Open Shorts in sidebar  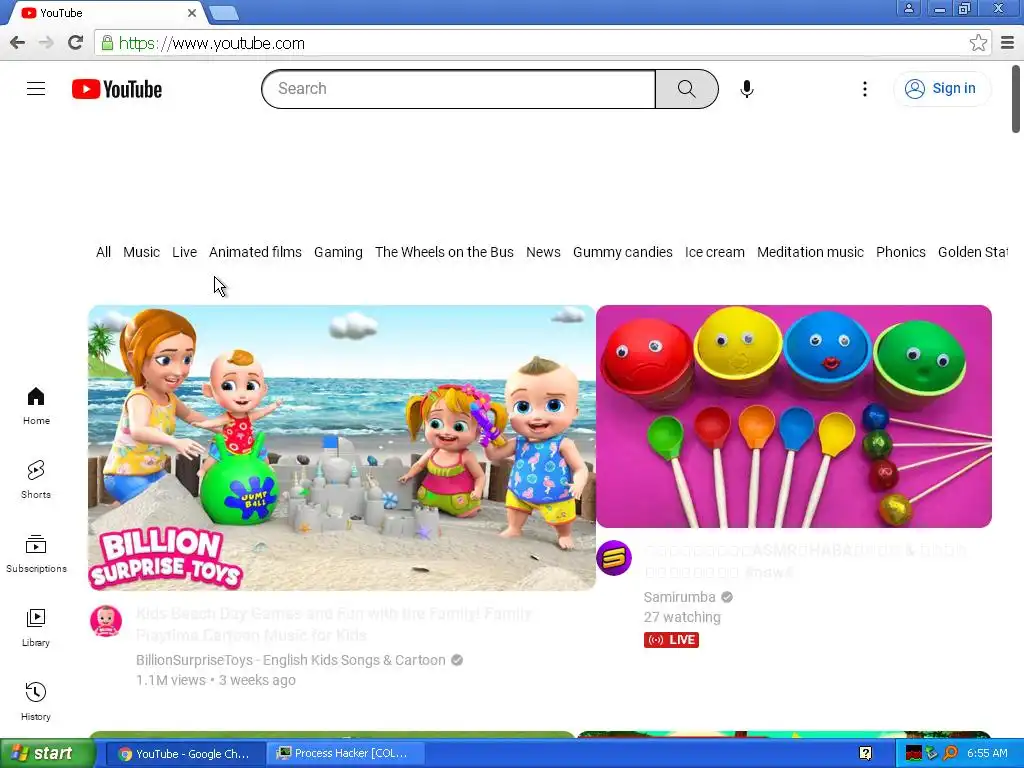[36, 479]
